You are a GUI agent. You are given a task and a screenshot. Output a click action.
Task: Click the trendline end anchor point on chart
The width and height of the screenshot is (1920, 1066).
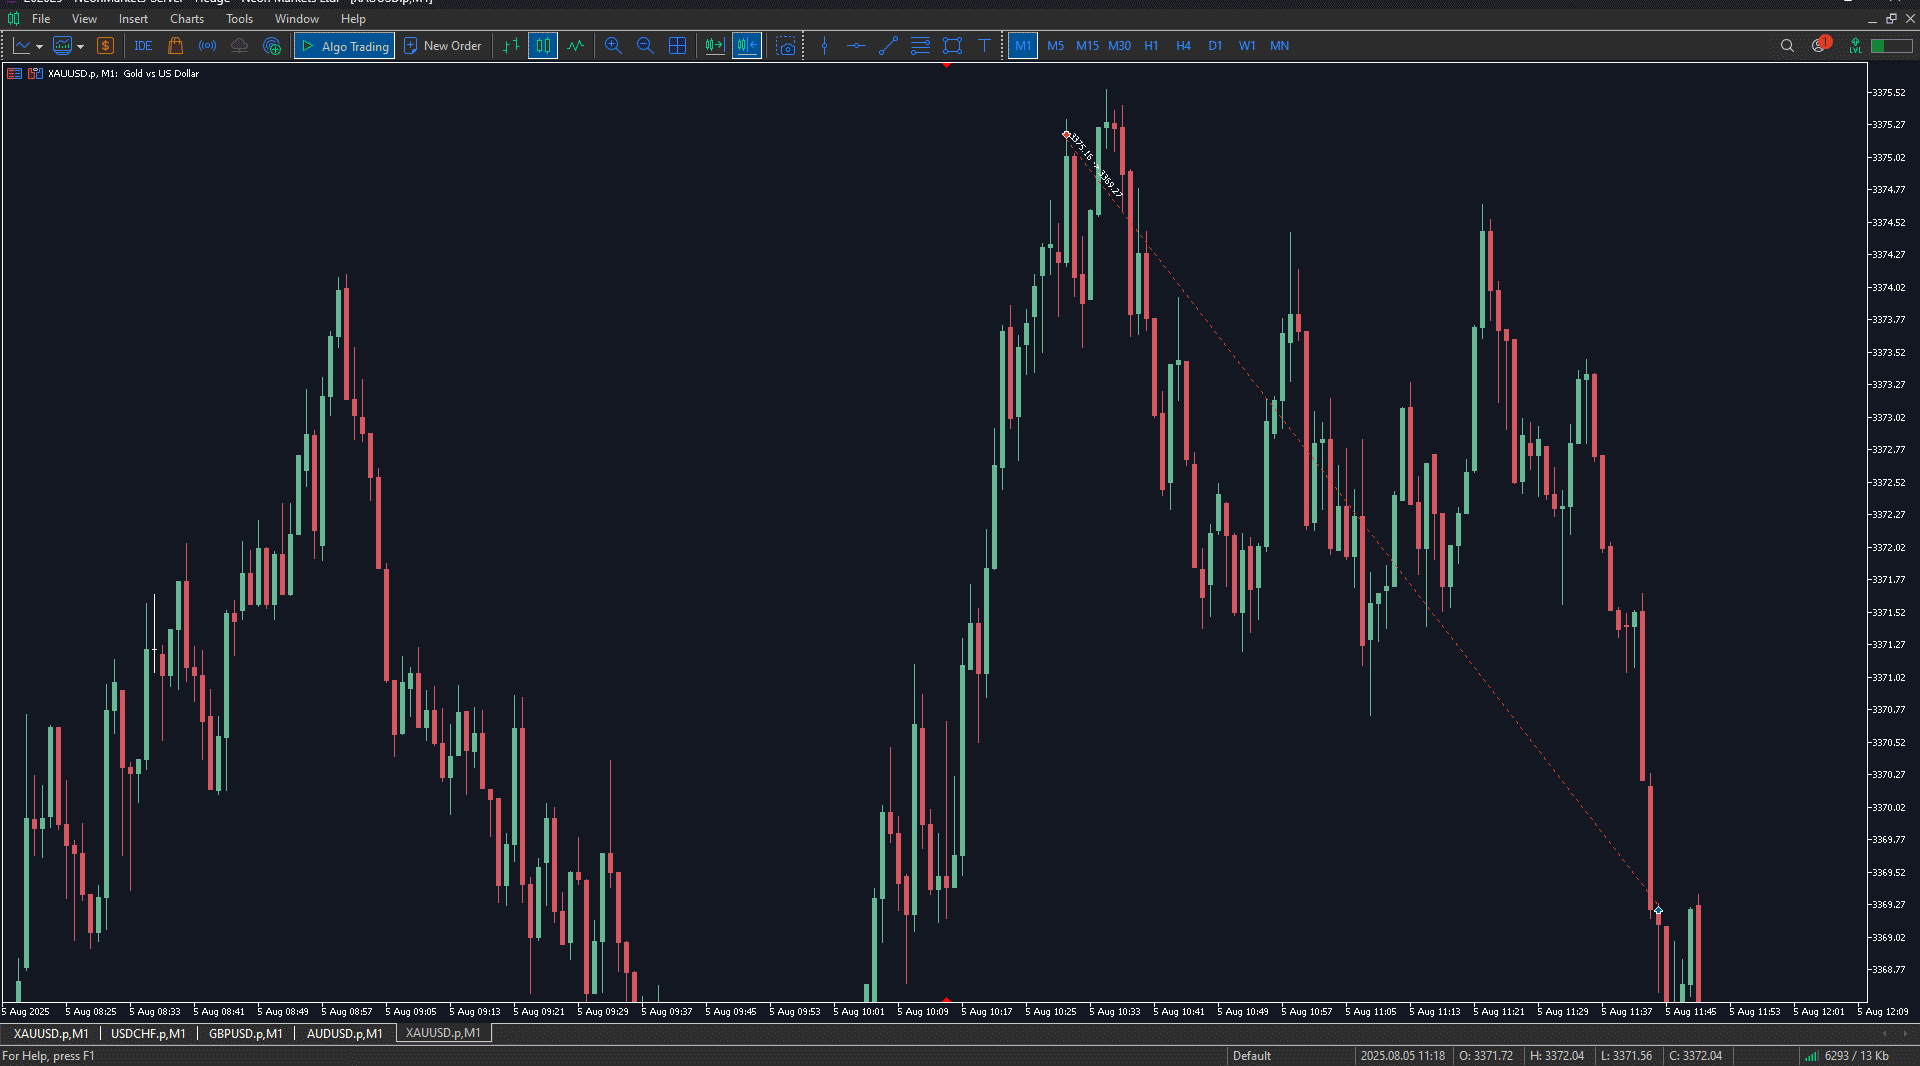1658,910
